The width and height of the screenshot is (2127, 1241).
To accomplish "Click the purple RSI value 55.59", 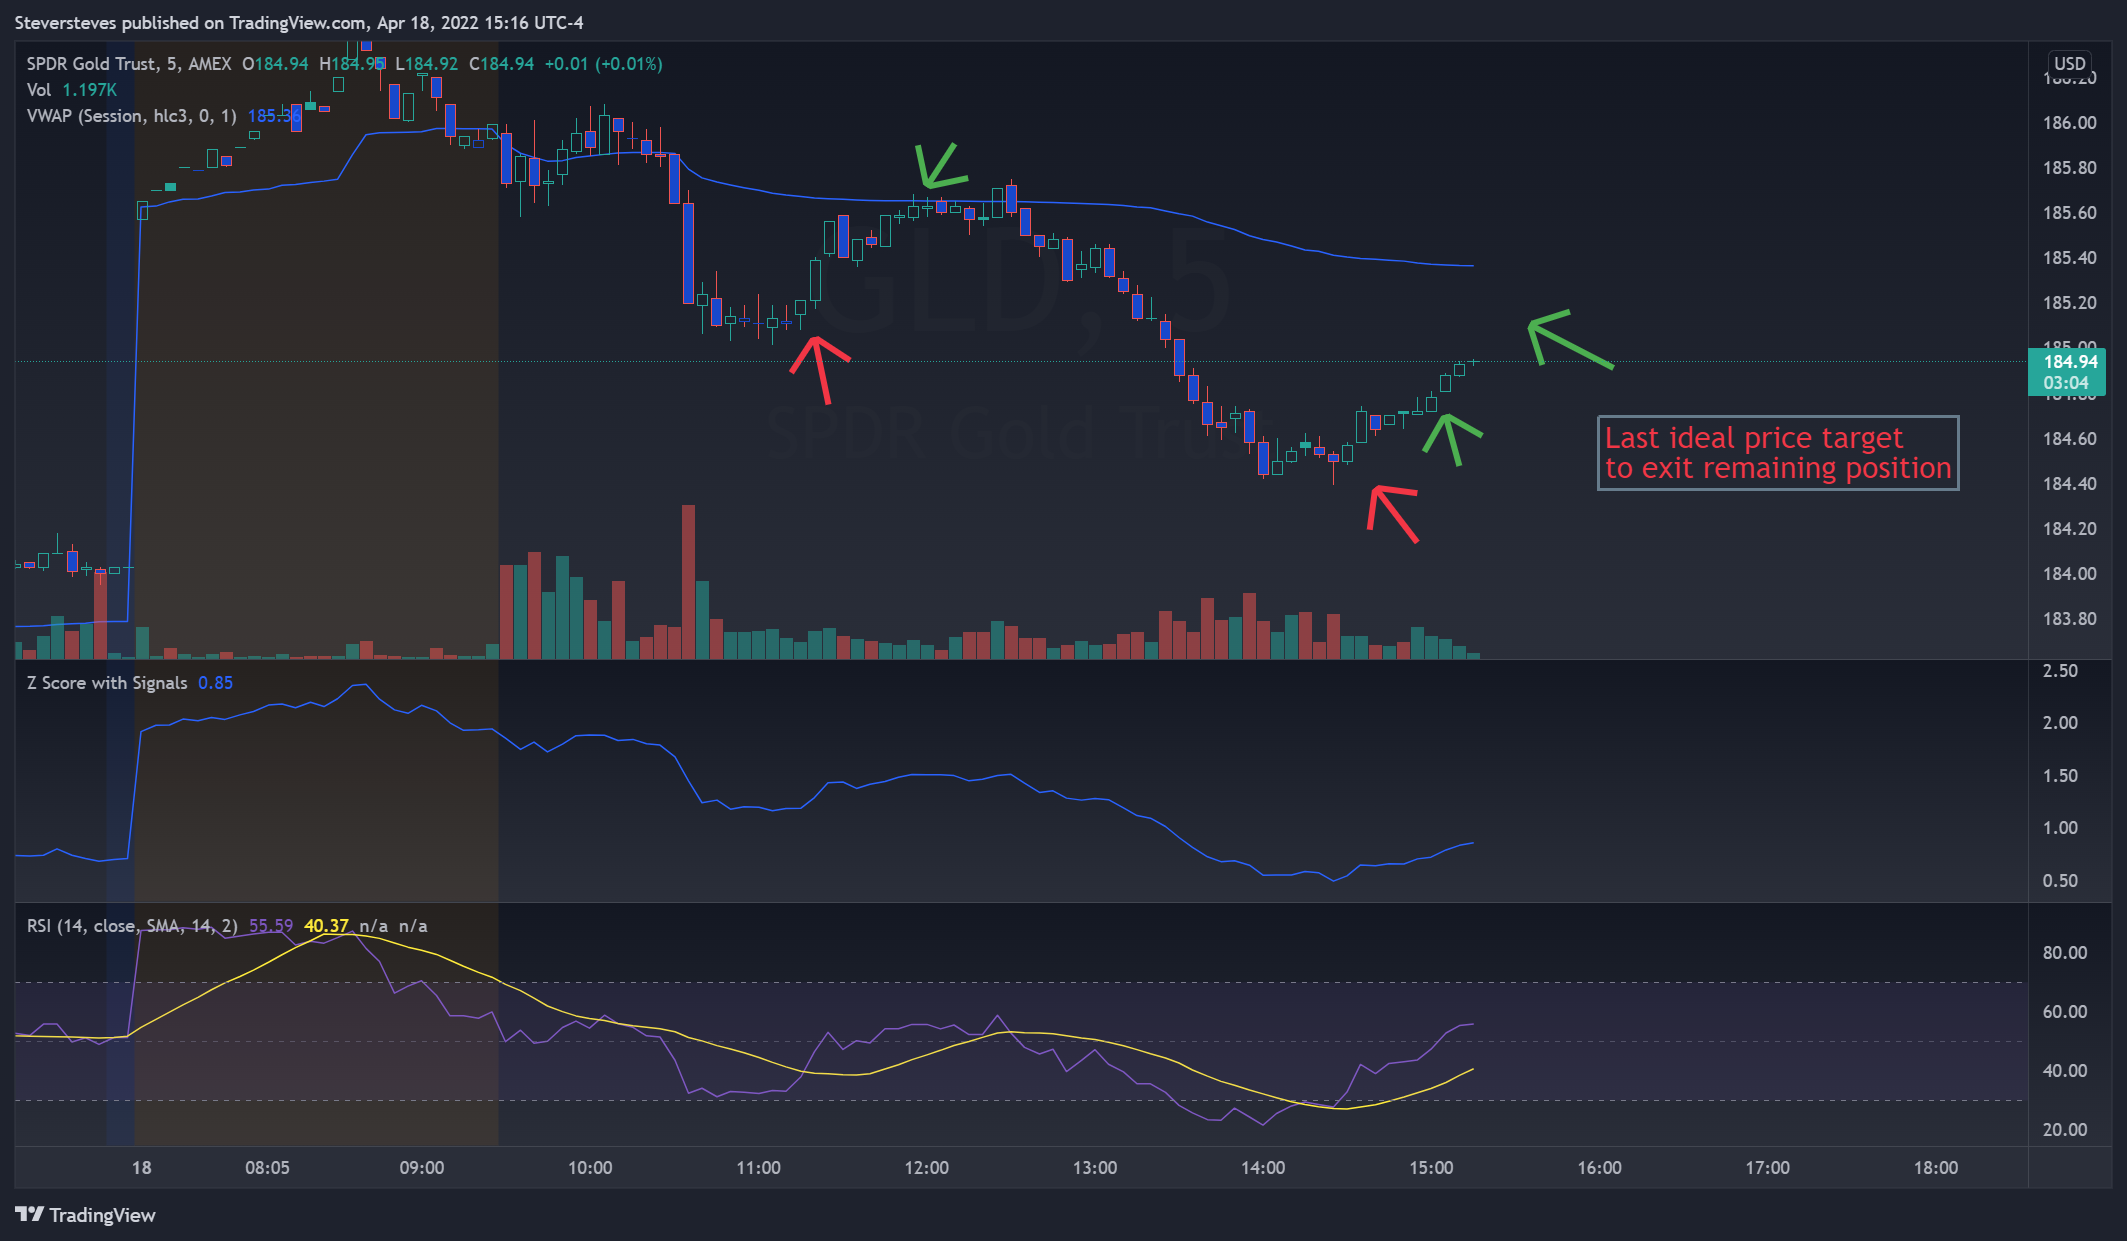I will [x=271, y=926].
